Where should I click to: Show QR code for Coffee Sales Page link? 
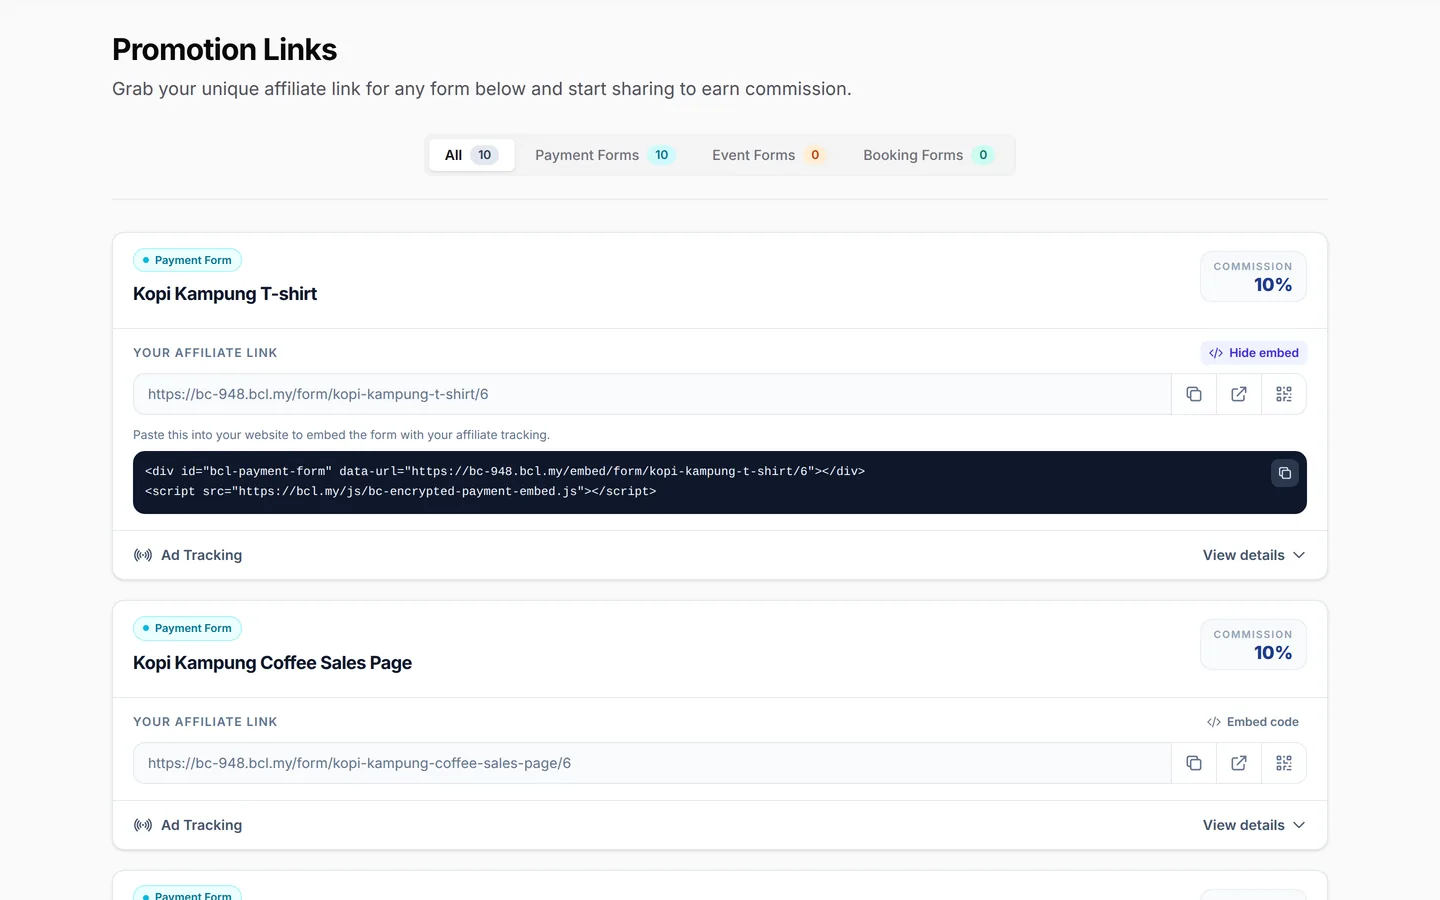[x=1284, y=763]
